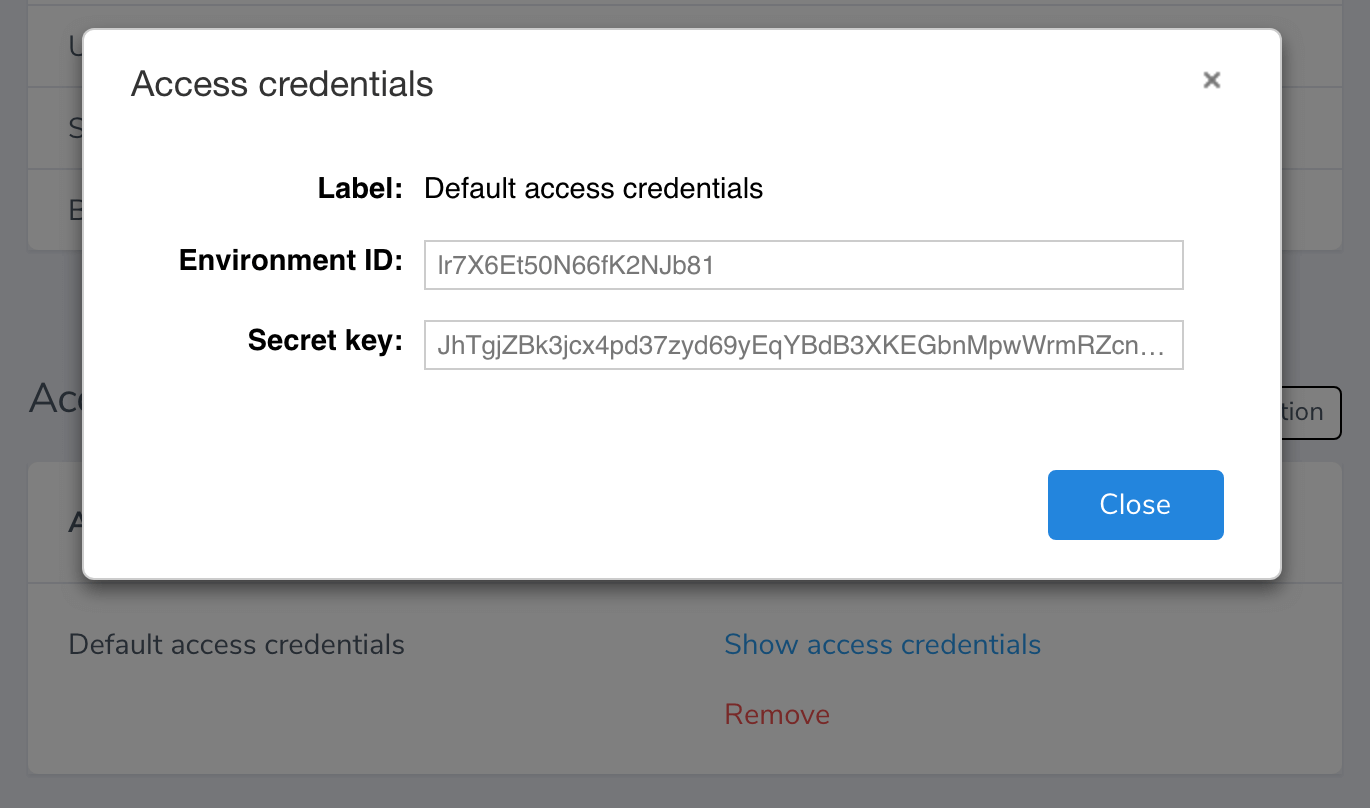
Task: Open the Show access credentials link
Action: [x=882, y=644]
